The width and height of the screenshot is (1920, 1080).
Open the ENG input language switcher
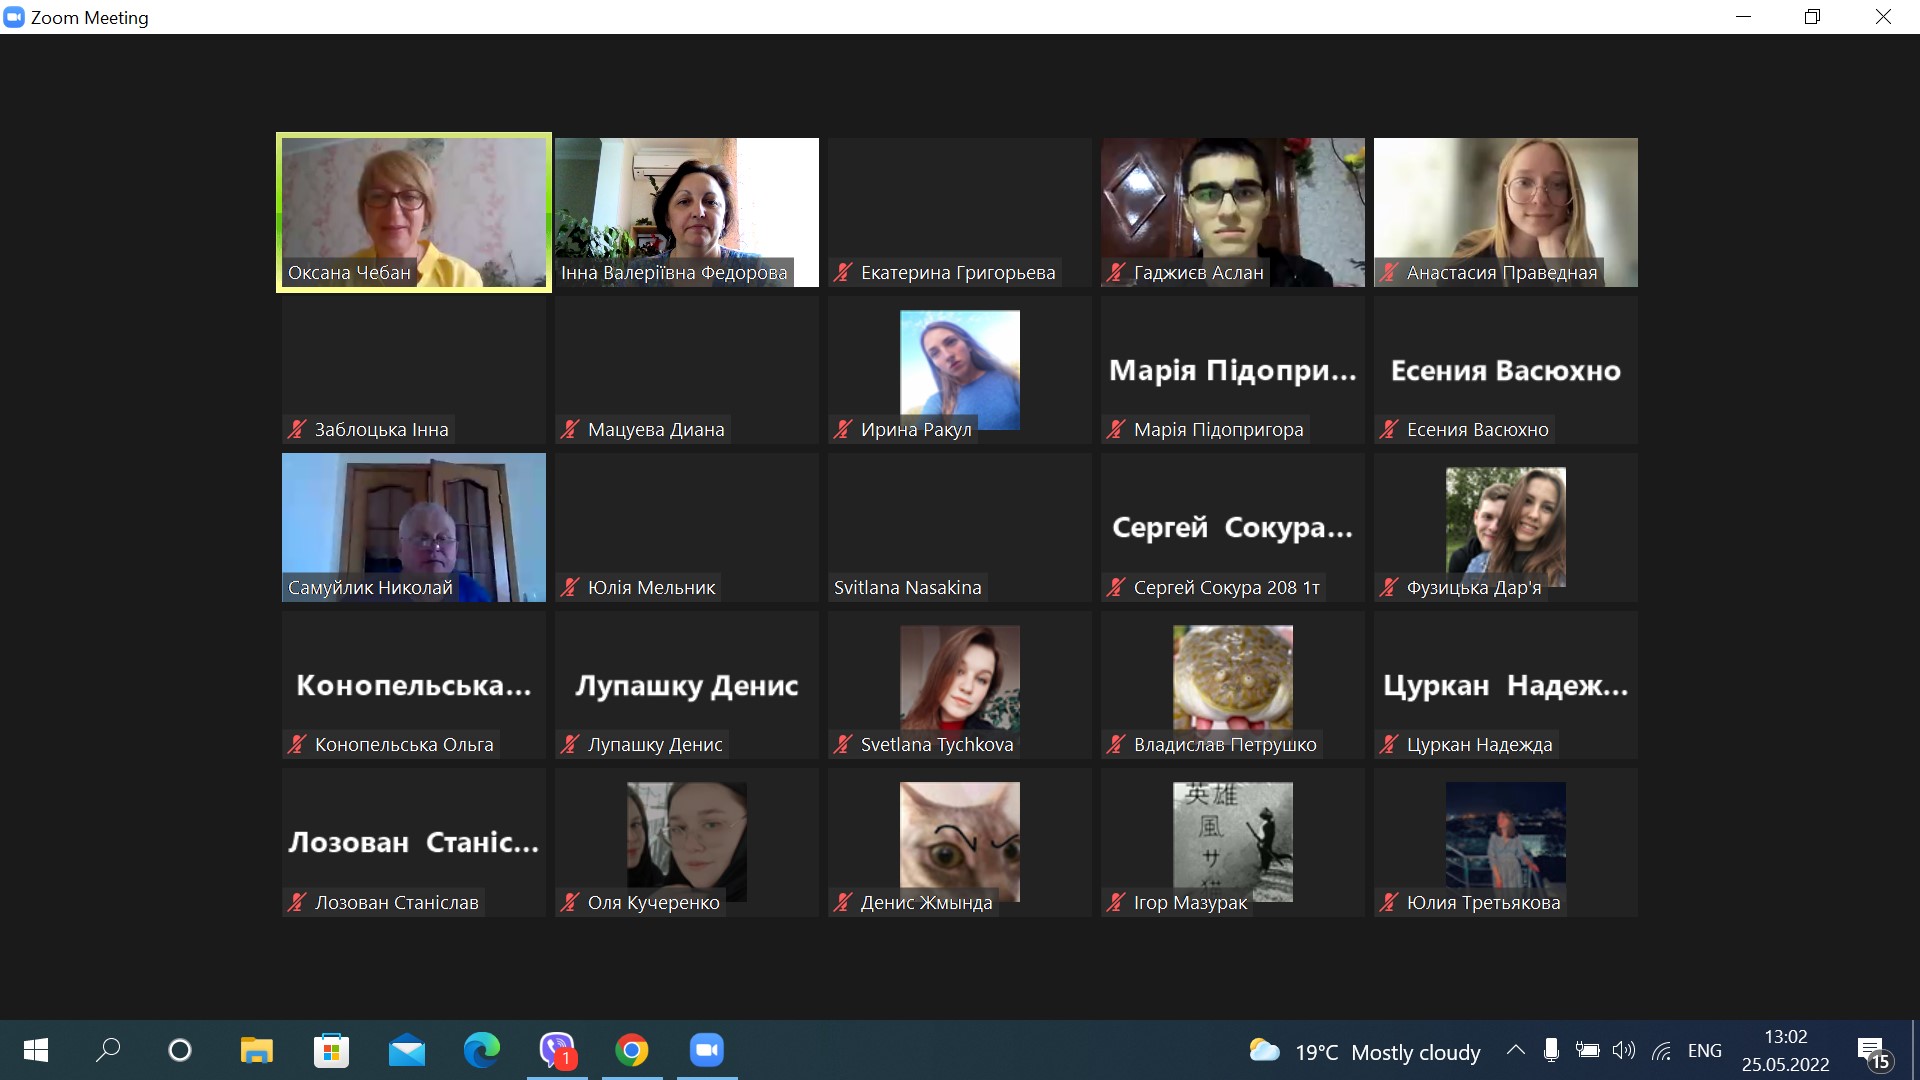(1704, 1051)
